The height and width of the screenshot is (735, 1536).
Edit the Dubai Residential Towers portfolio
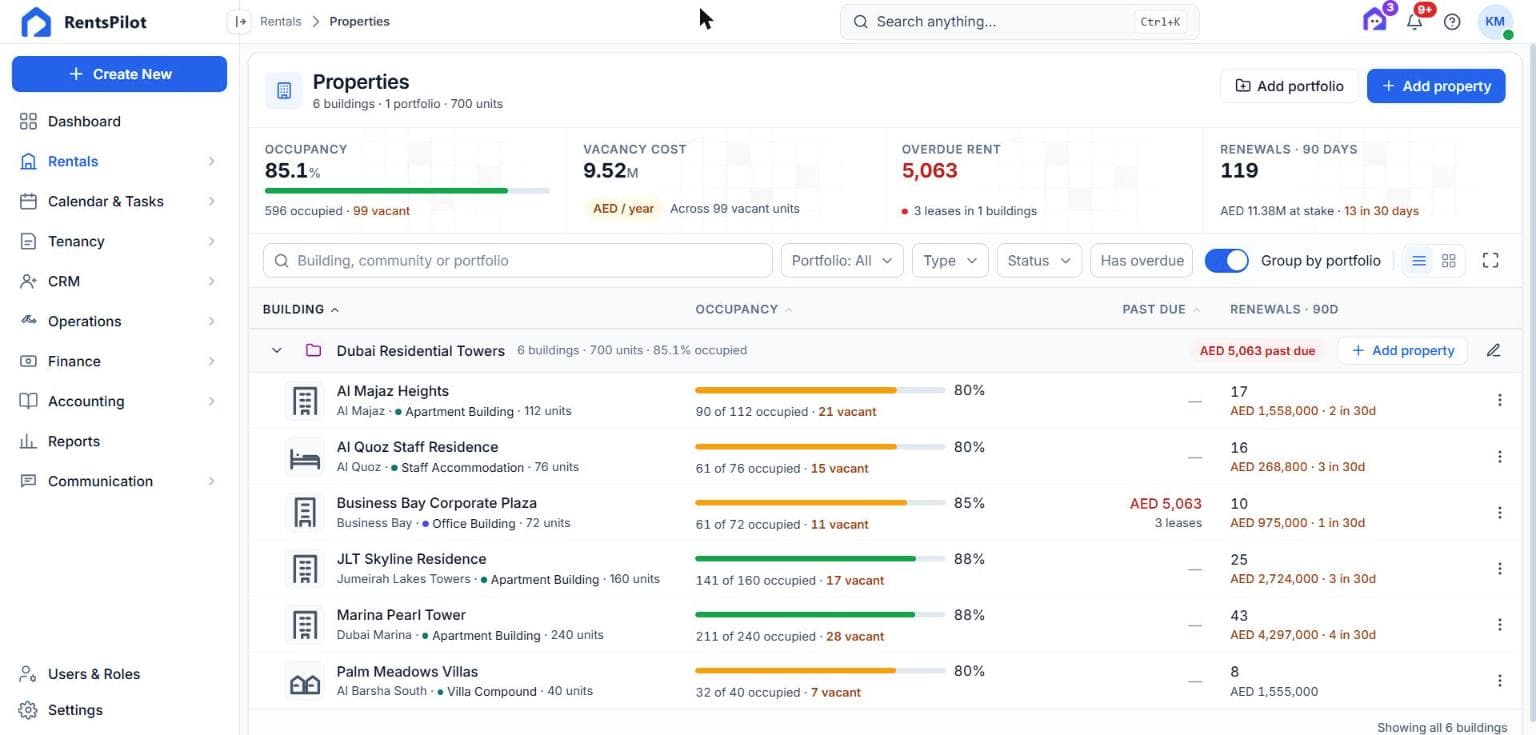pyautogui.click(x=1493, y=351)
